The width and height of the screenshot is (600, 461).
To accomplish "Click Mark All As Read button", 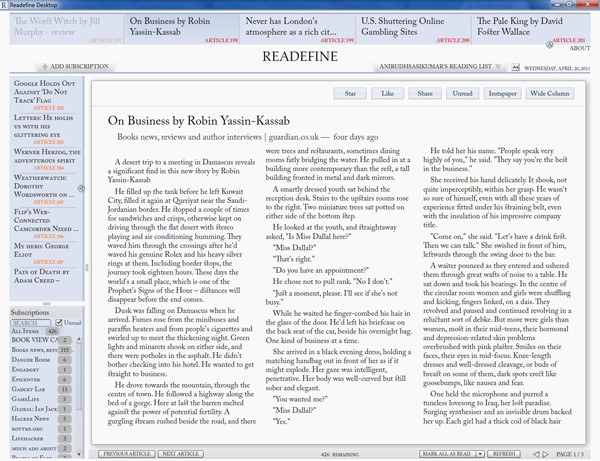I will tap(448, 454).
